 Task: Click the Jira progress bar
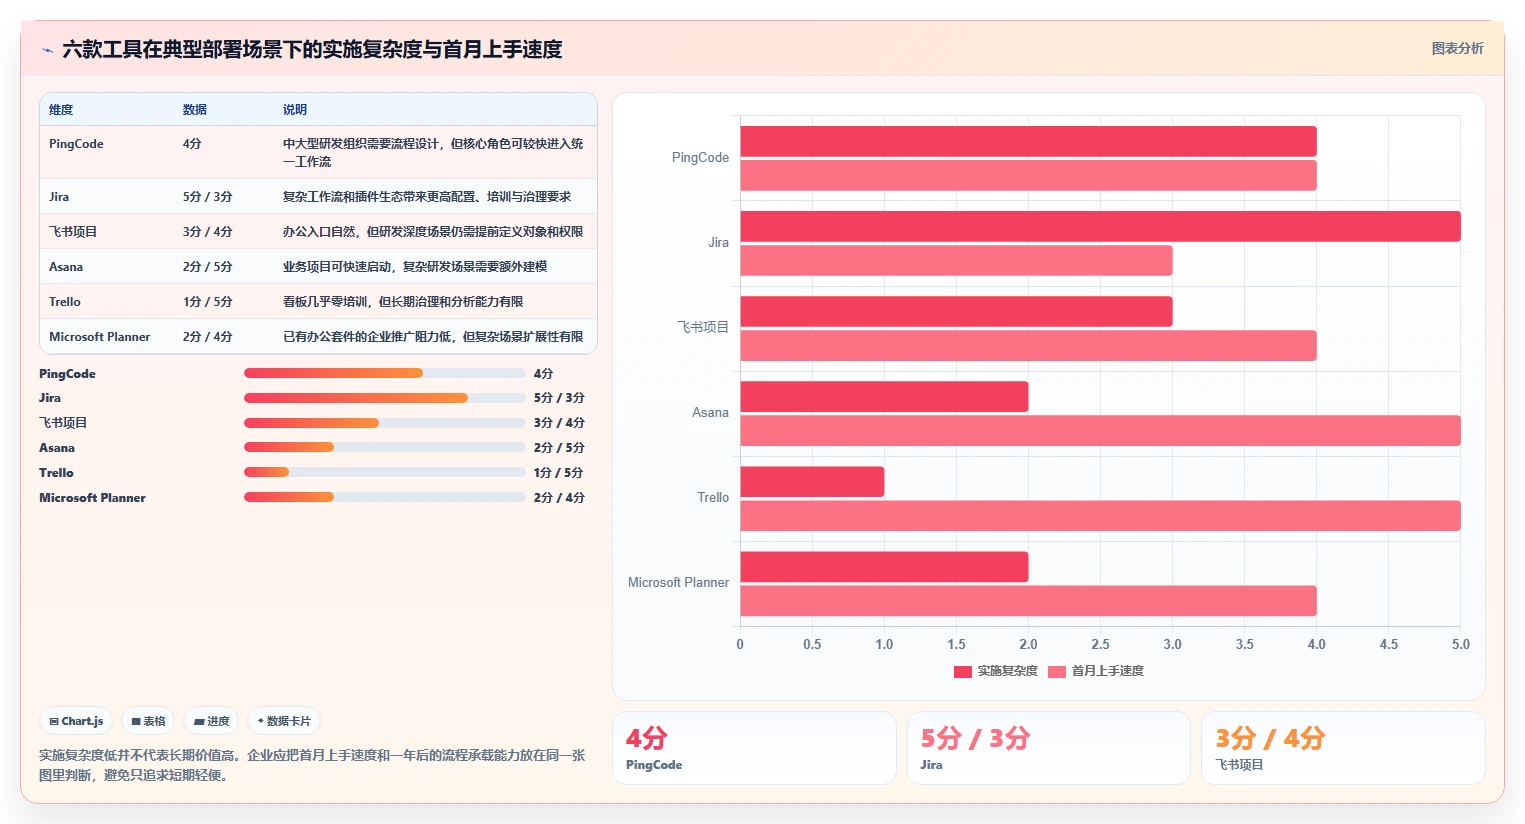coord(385,398)
